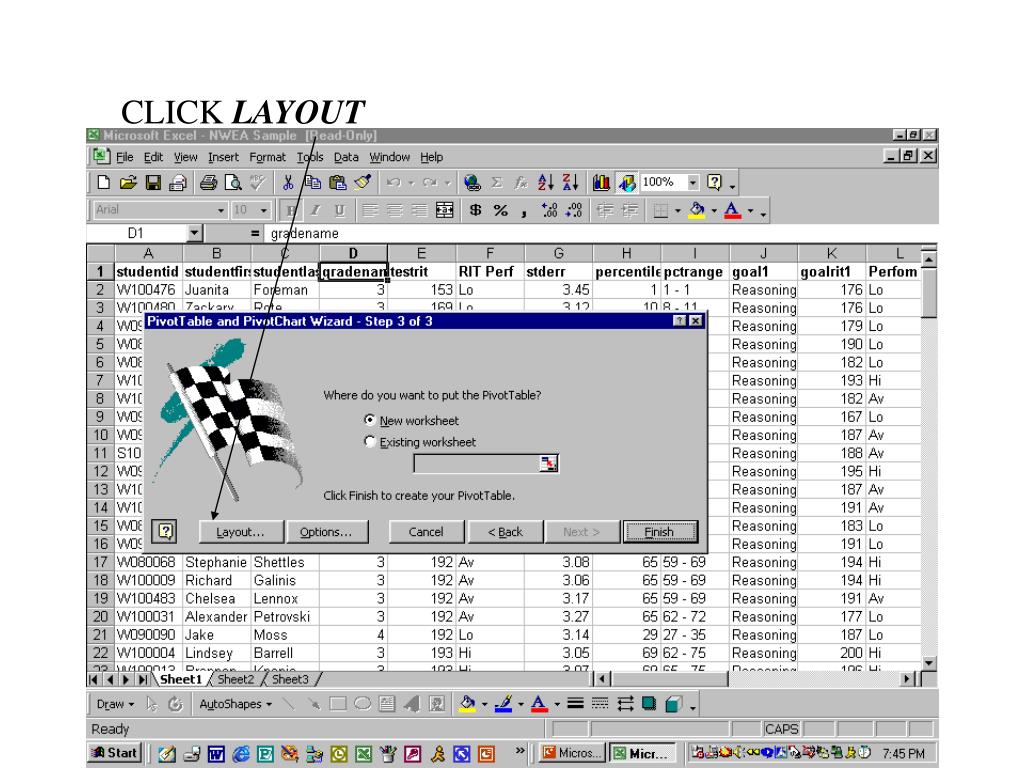Click the Font Color A in formatting toolbar
1024x768 pixels.
point(733,210)
